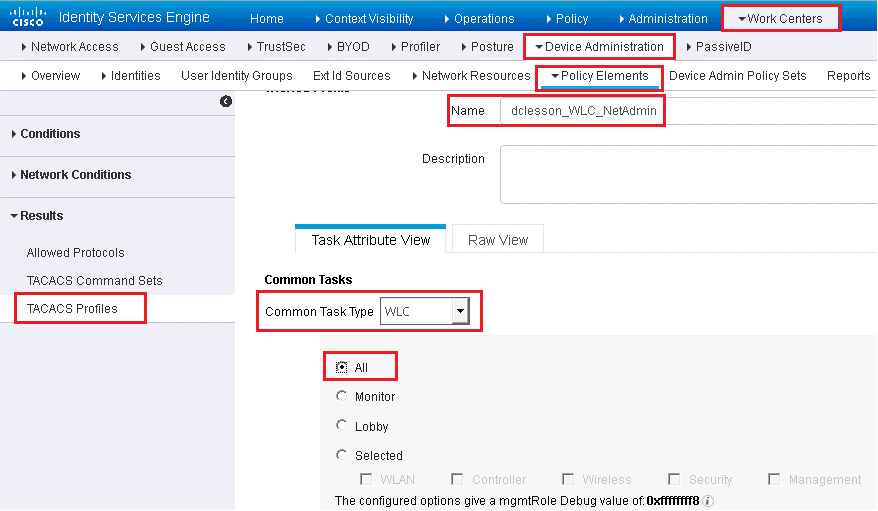Open User Identity Groups

[237, 76]
